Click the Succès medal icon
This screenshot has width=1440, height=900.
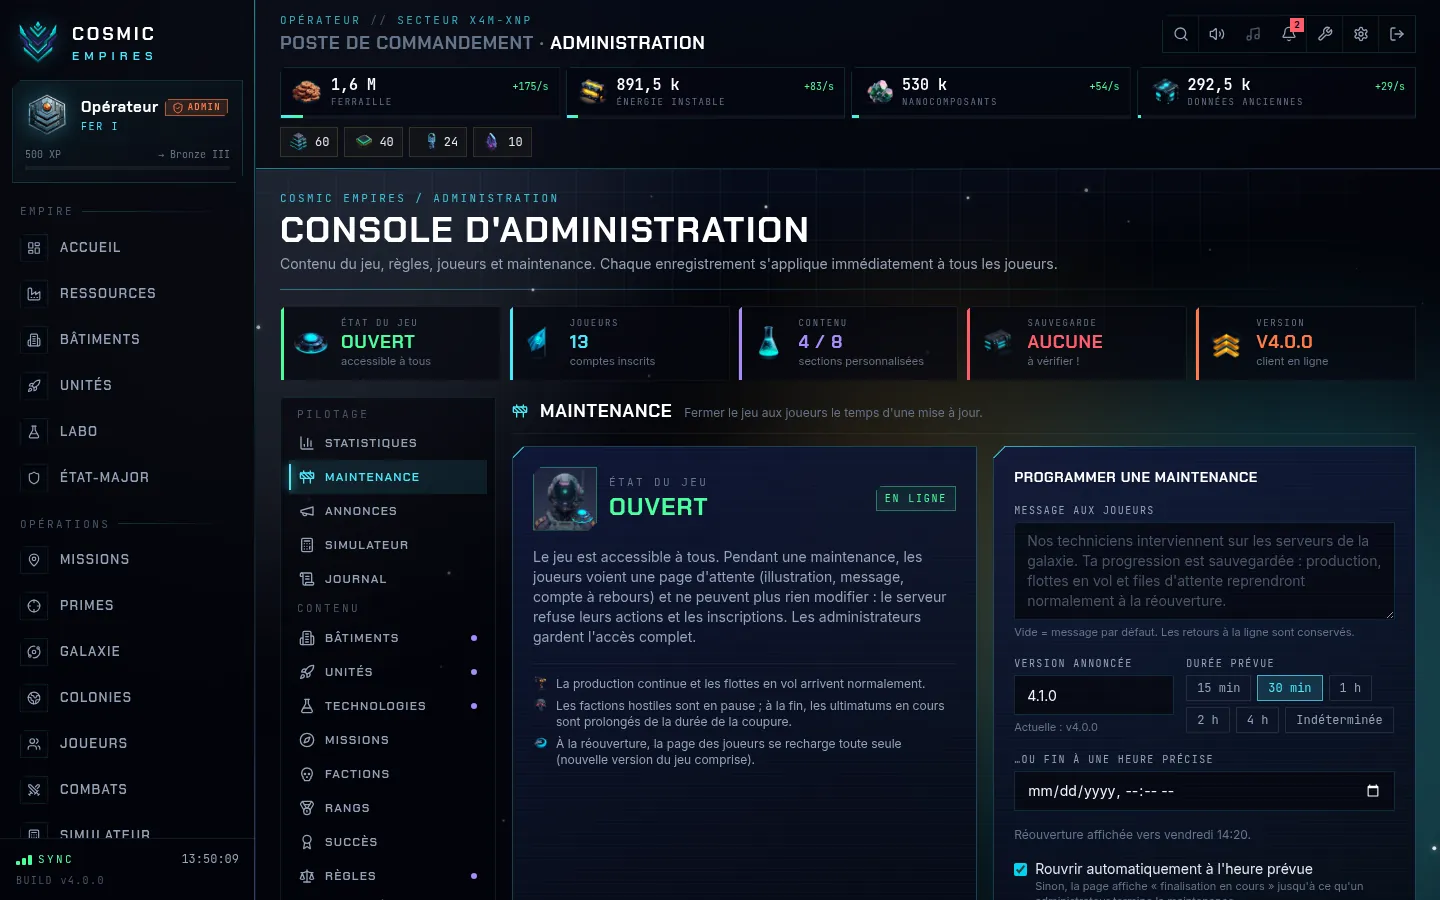pos(307,842)
